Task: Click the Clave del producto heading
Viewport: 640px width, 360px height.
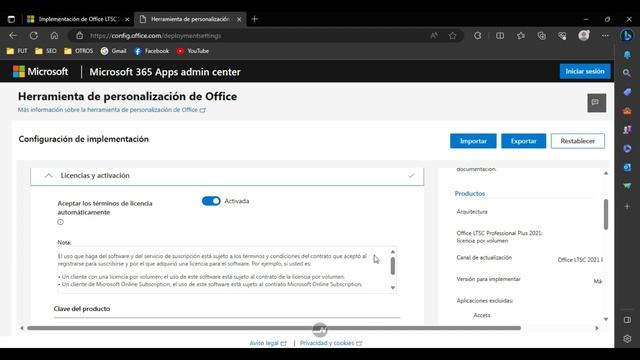Action: click(82, 309)
